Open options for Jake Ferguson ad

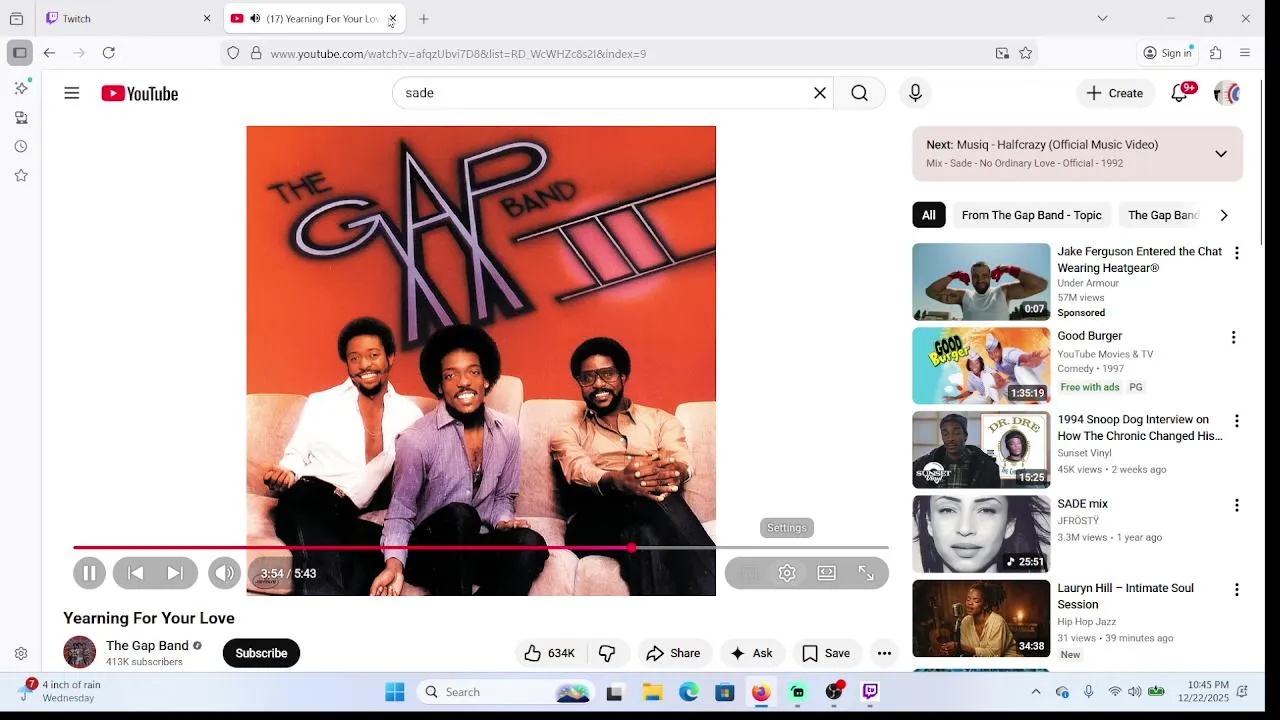click(x=1236, y=253)
